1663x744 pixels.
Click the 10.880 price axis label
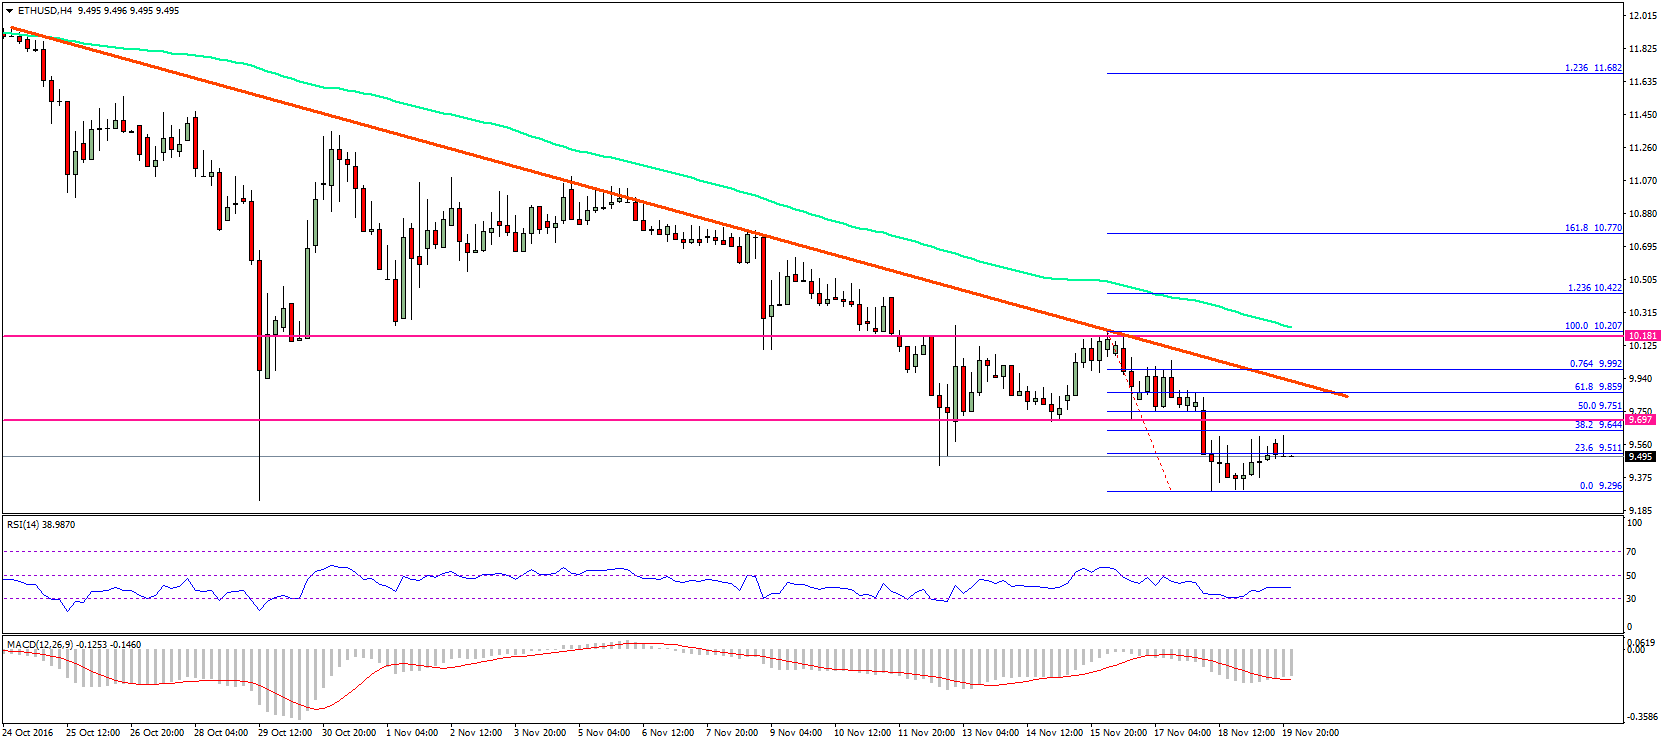[1643, 214]
